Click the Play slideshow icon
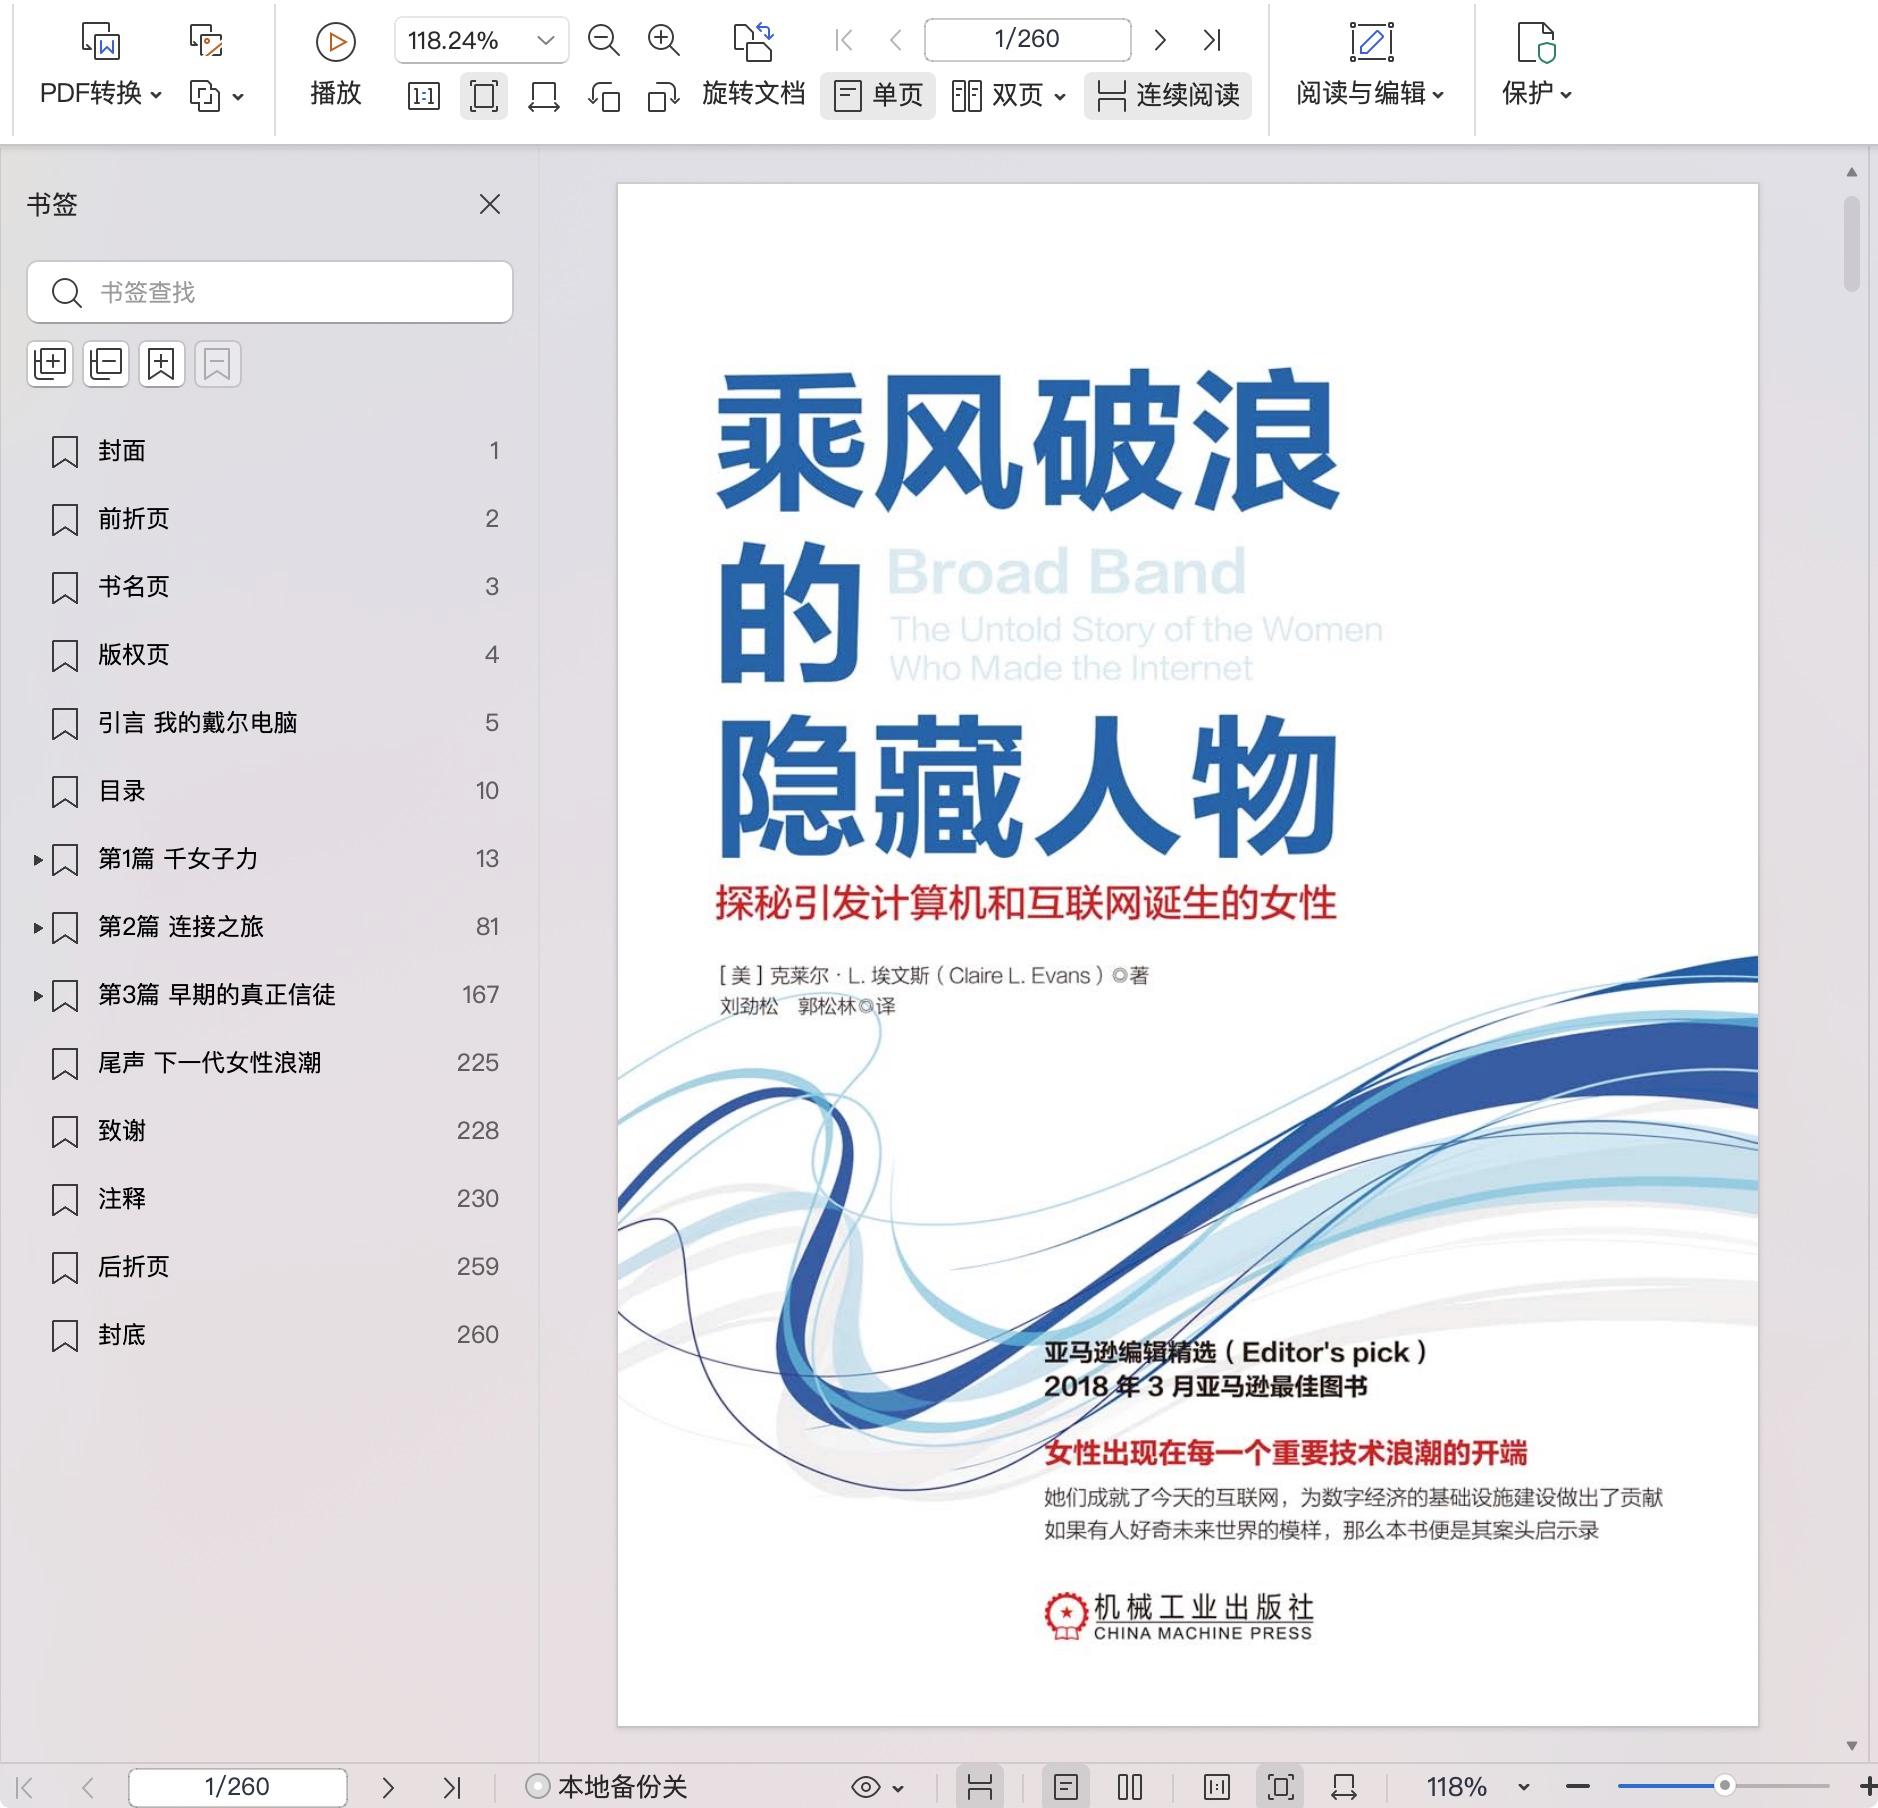The height and width of the screenshot is (1808, 1878). (335, 42)
